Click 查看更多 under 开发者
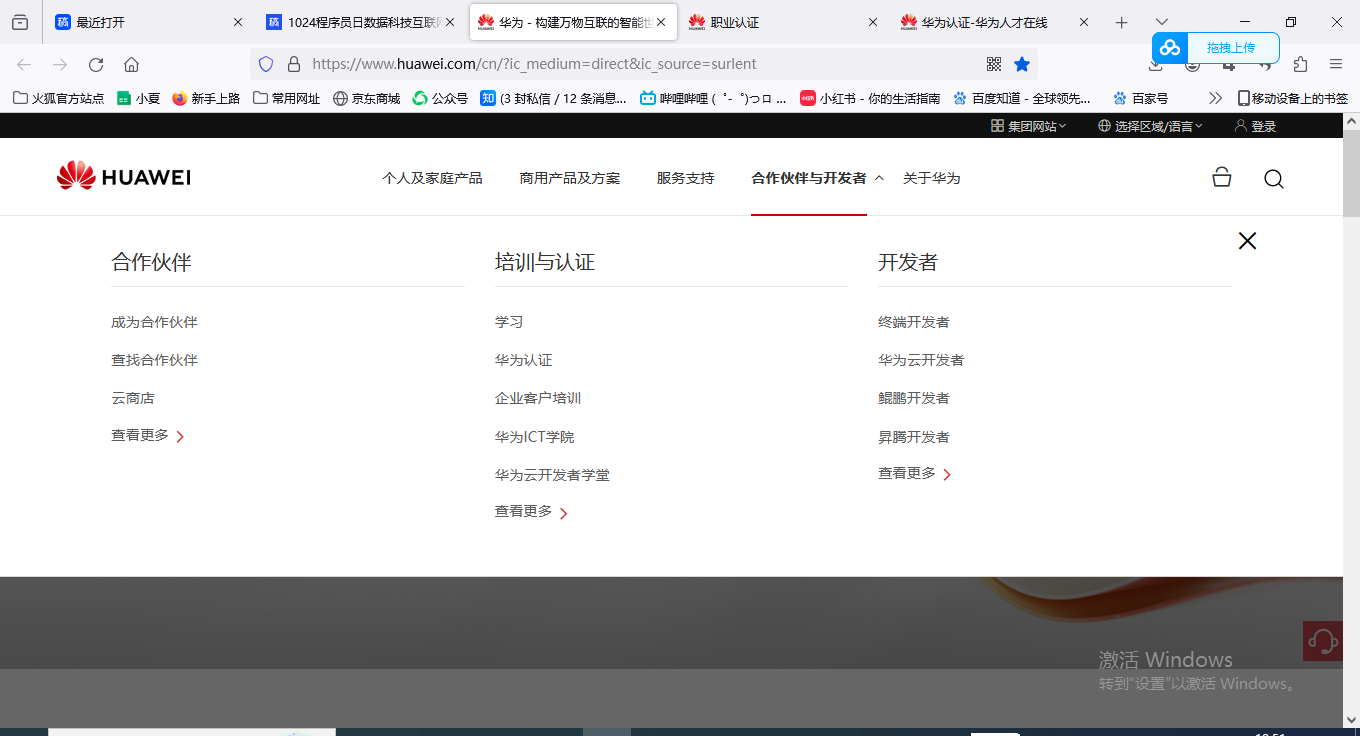Viewport: 1360px width, 736px height. (915, 474)
